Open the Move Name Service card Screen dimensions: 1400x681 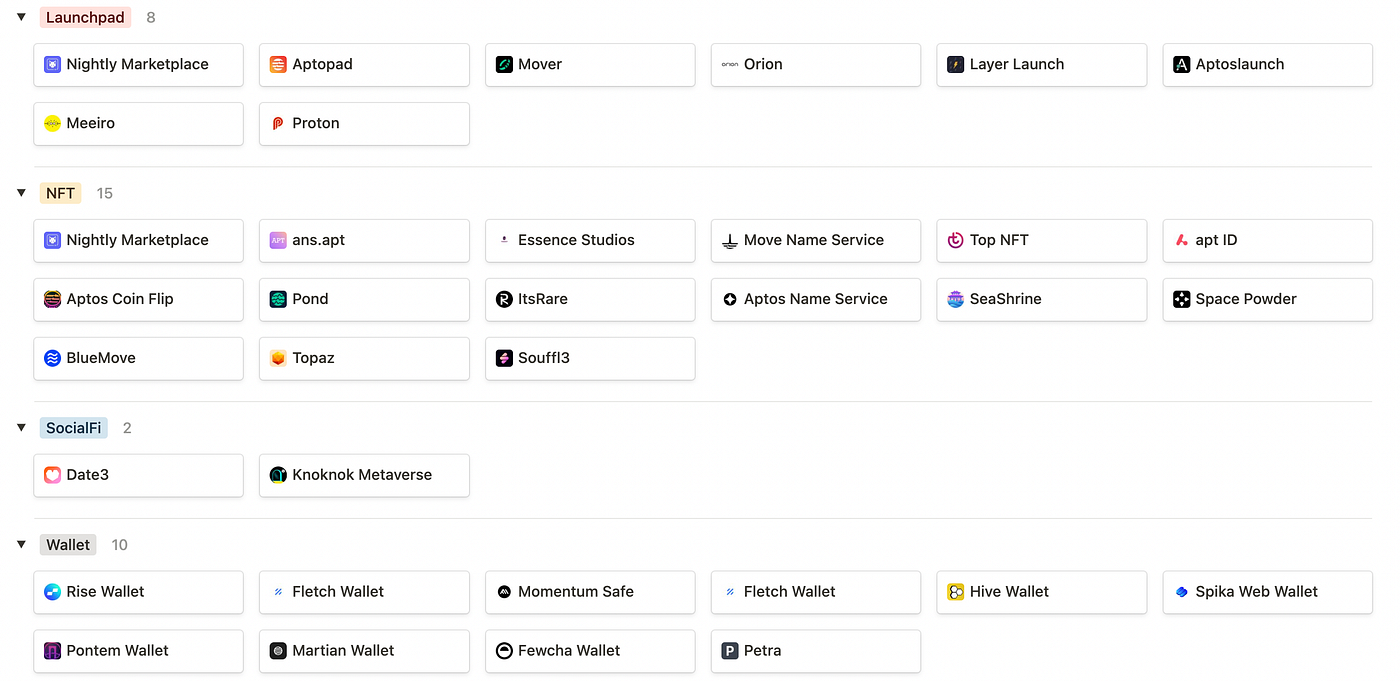pyautogui.click(x=815, y=240)
